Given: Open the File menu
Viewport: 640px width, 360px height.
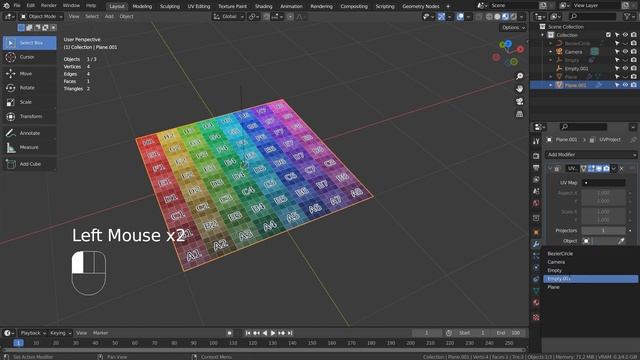Looking at the screenshot, I should coord(17,6).
